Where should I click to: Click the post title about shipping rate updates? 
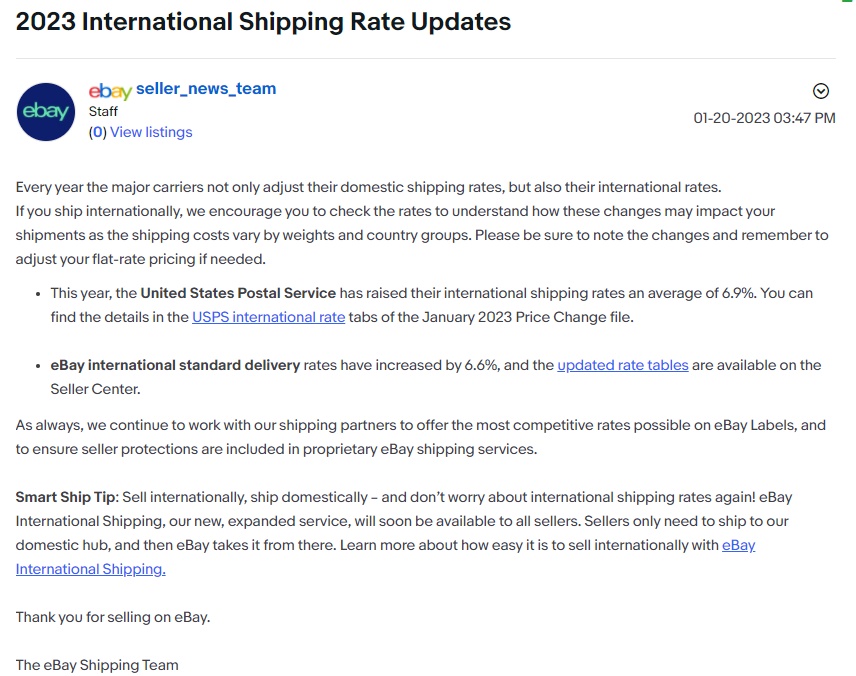pos(262,21)
